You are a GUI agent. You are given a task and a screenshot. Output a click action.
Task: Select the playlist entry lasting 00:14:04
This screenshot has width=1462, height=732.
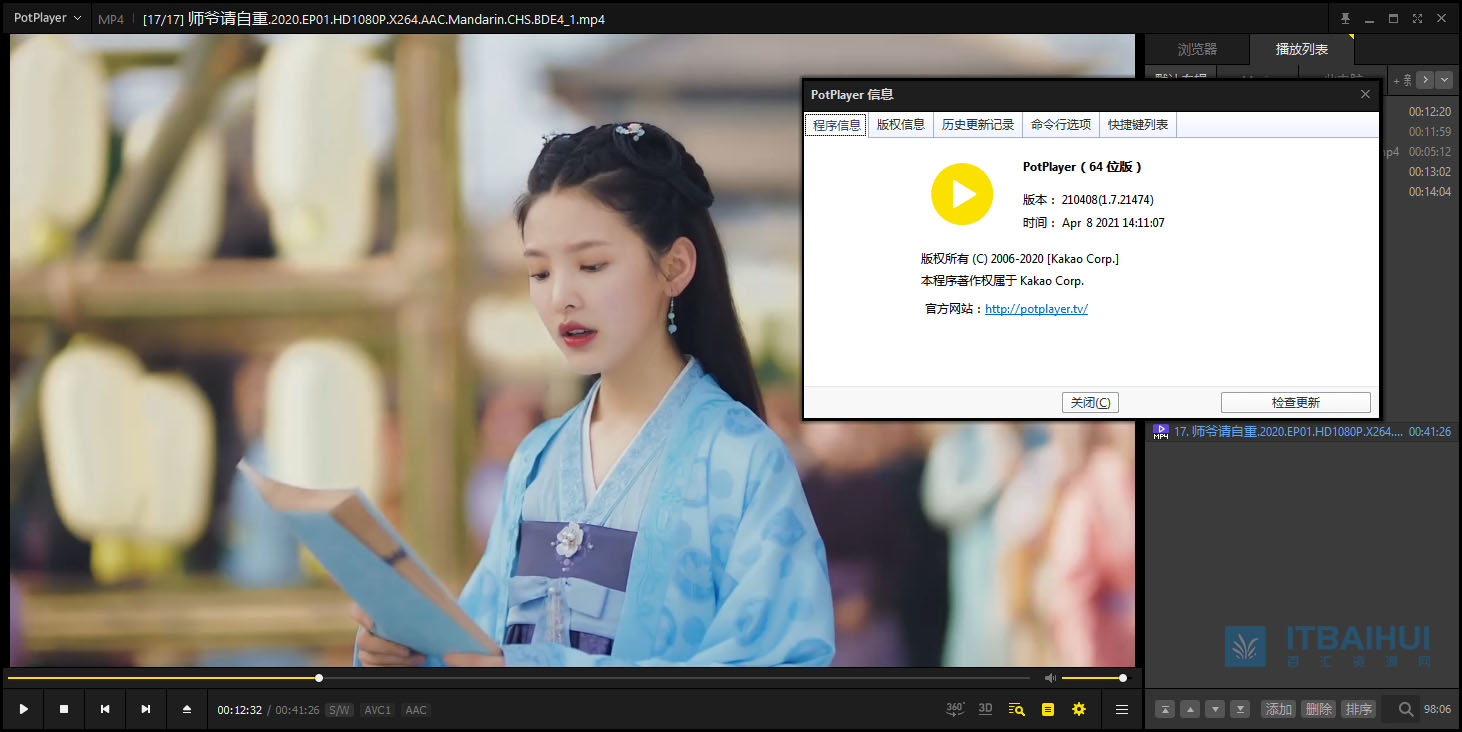pyautogui.click(x=1430, y=192)
